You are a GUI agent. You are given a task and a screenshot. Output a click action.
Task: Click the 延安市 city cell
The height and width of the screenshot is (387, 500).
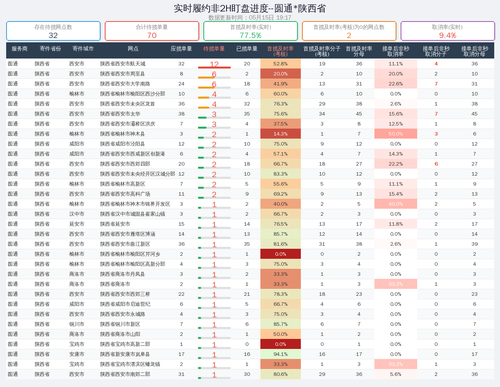click(76, 224)
